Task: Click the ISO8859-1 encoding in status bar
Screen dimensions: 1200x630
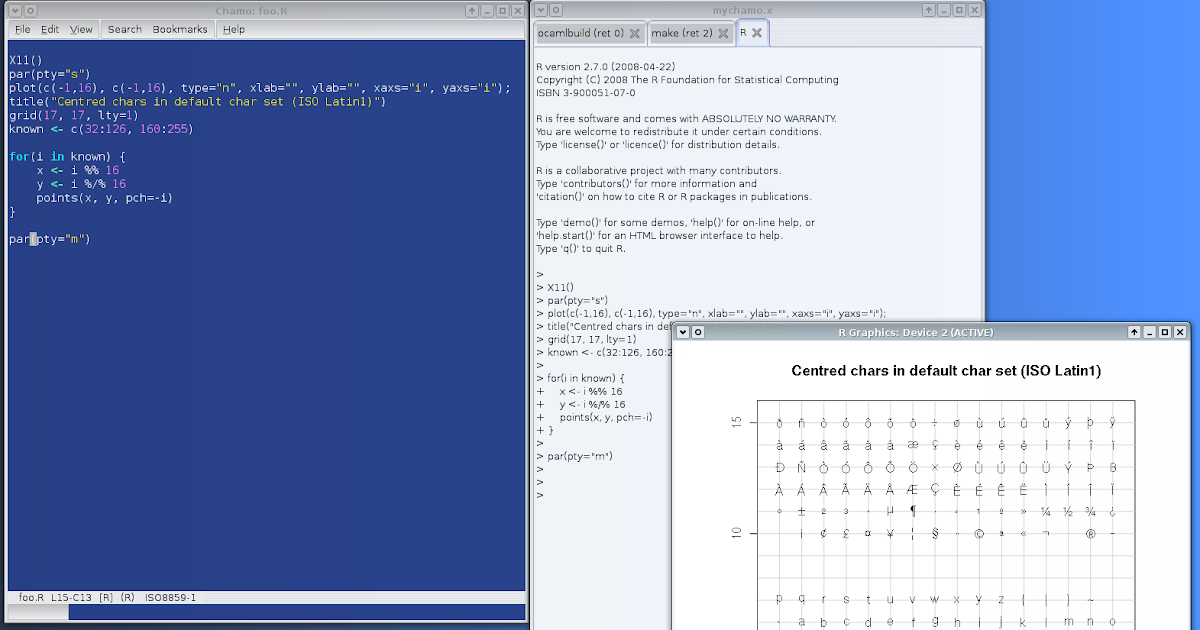Action: 172,597
